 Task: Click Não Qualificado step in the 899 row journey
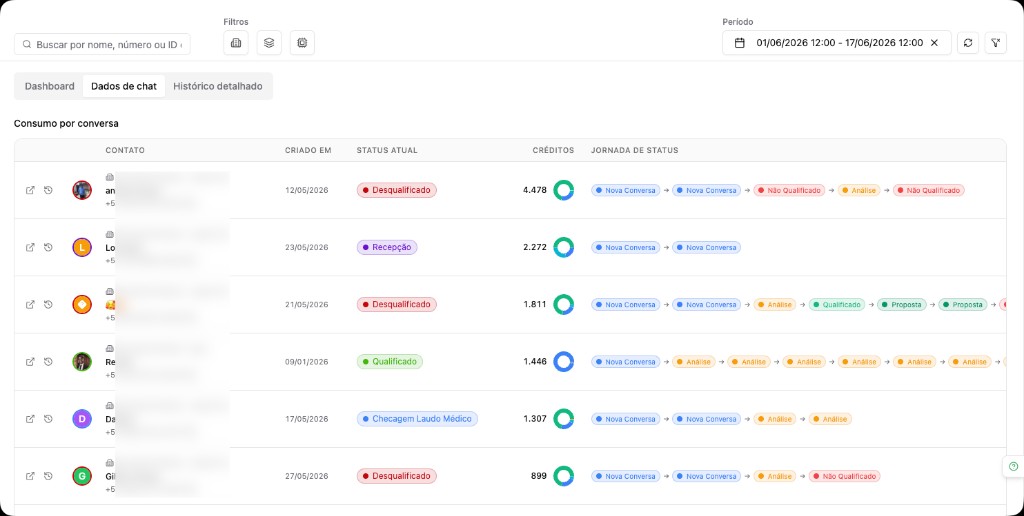tap(844, 476)
